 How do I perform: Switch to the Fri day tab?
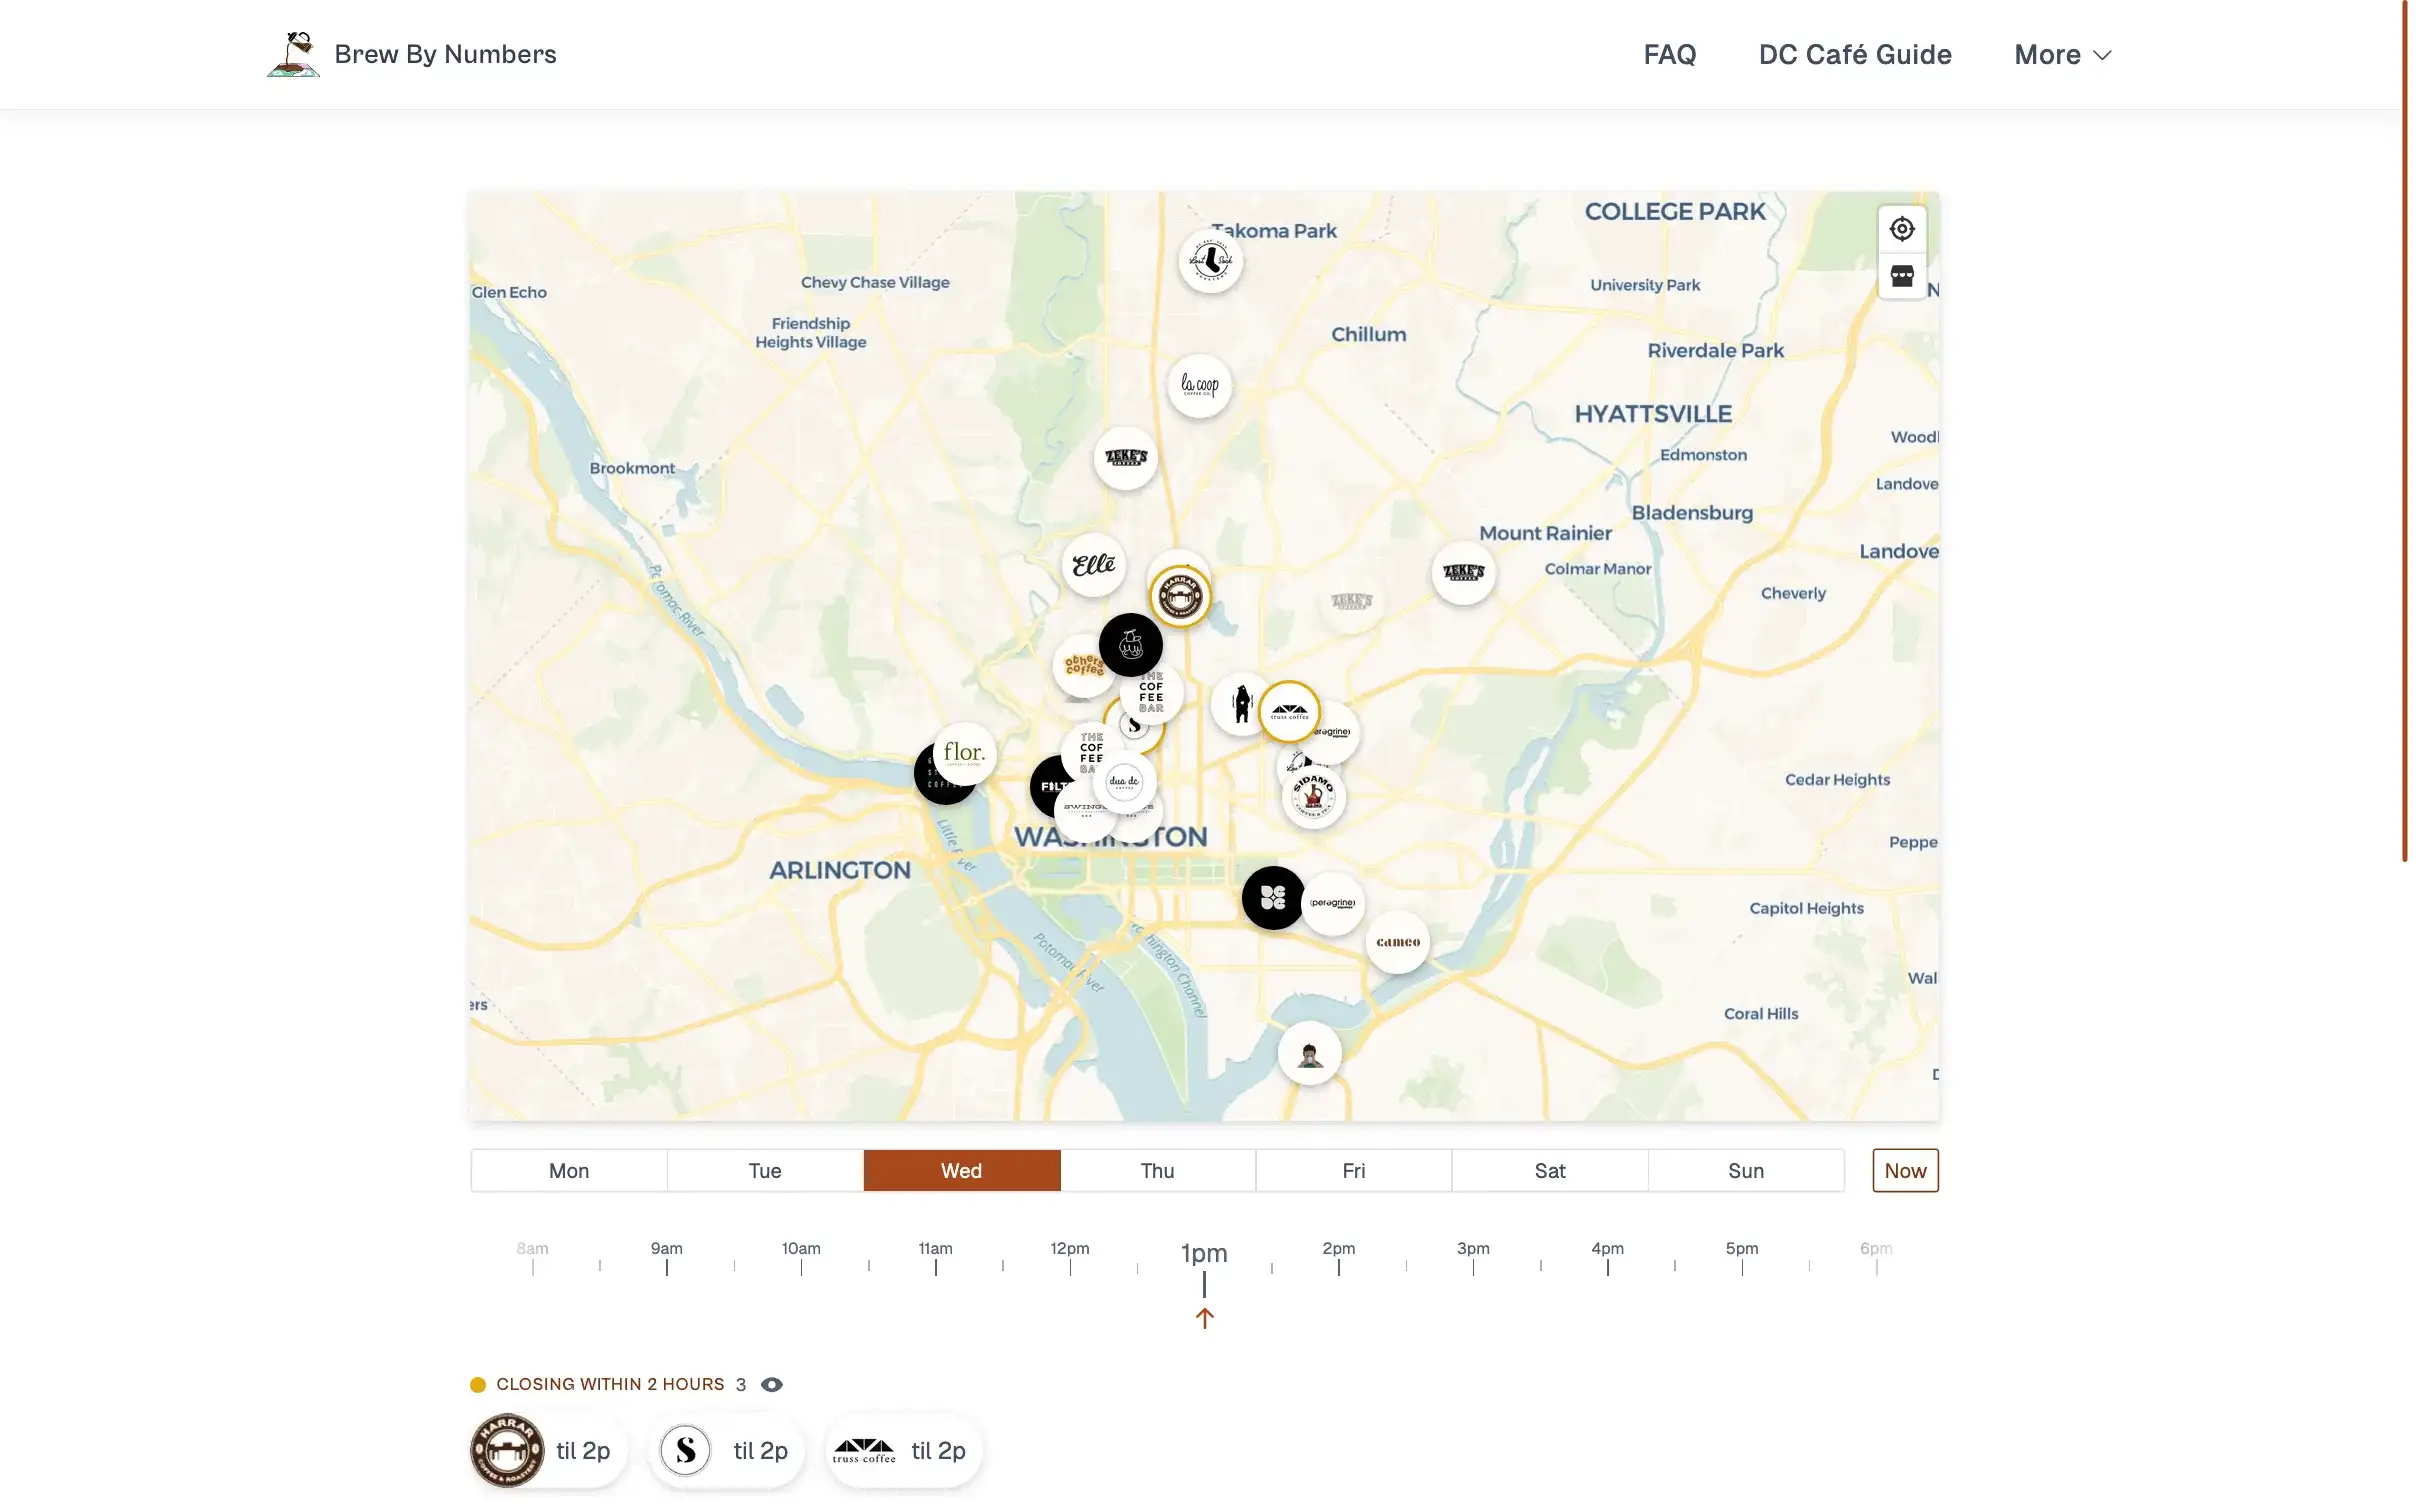pyautogui.click(x=1353, y=1171)
